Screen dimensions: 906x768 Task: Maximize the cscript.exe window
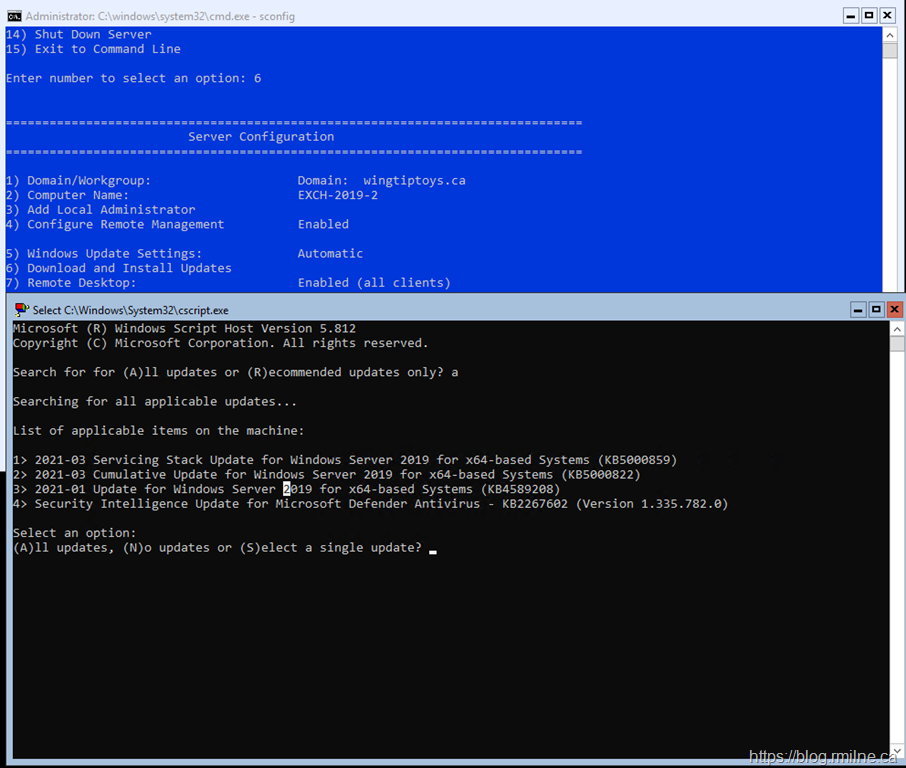876,310
